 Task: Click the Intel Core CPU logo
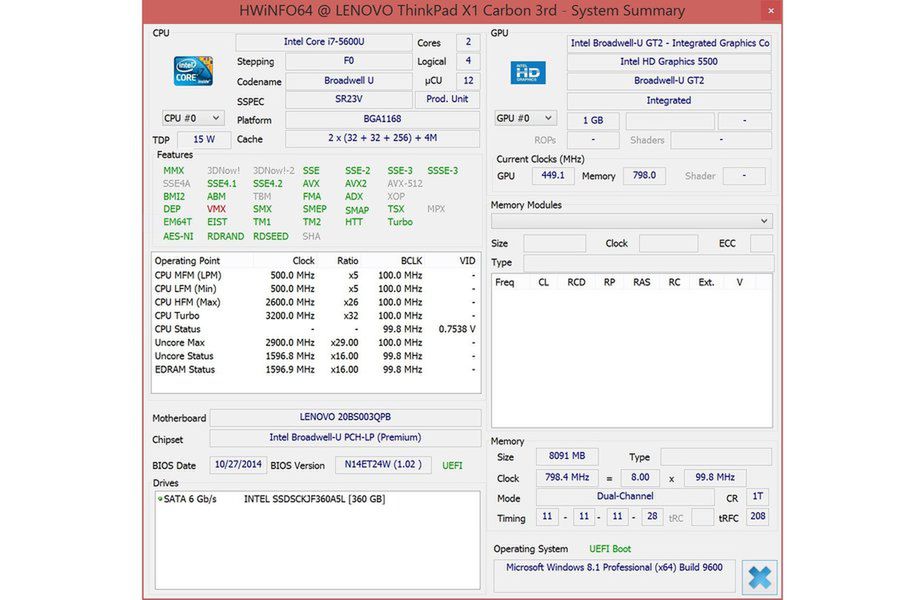click(193, 71)
